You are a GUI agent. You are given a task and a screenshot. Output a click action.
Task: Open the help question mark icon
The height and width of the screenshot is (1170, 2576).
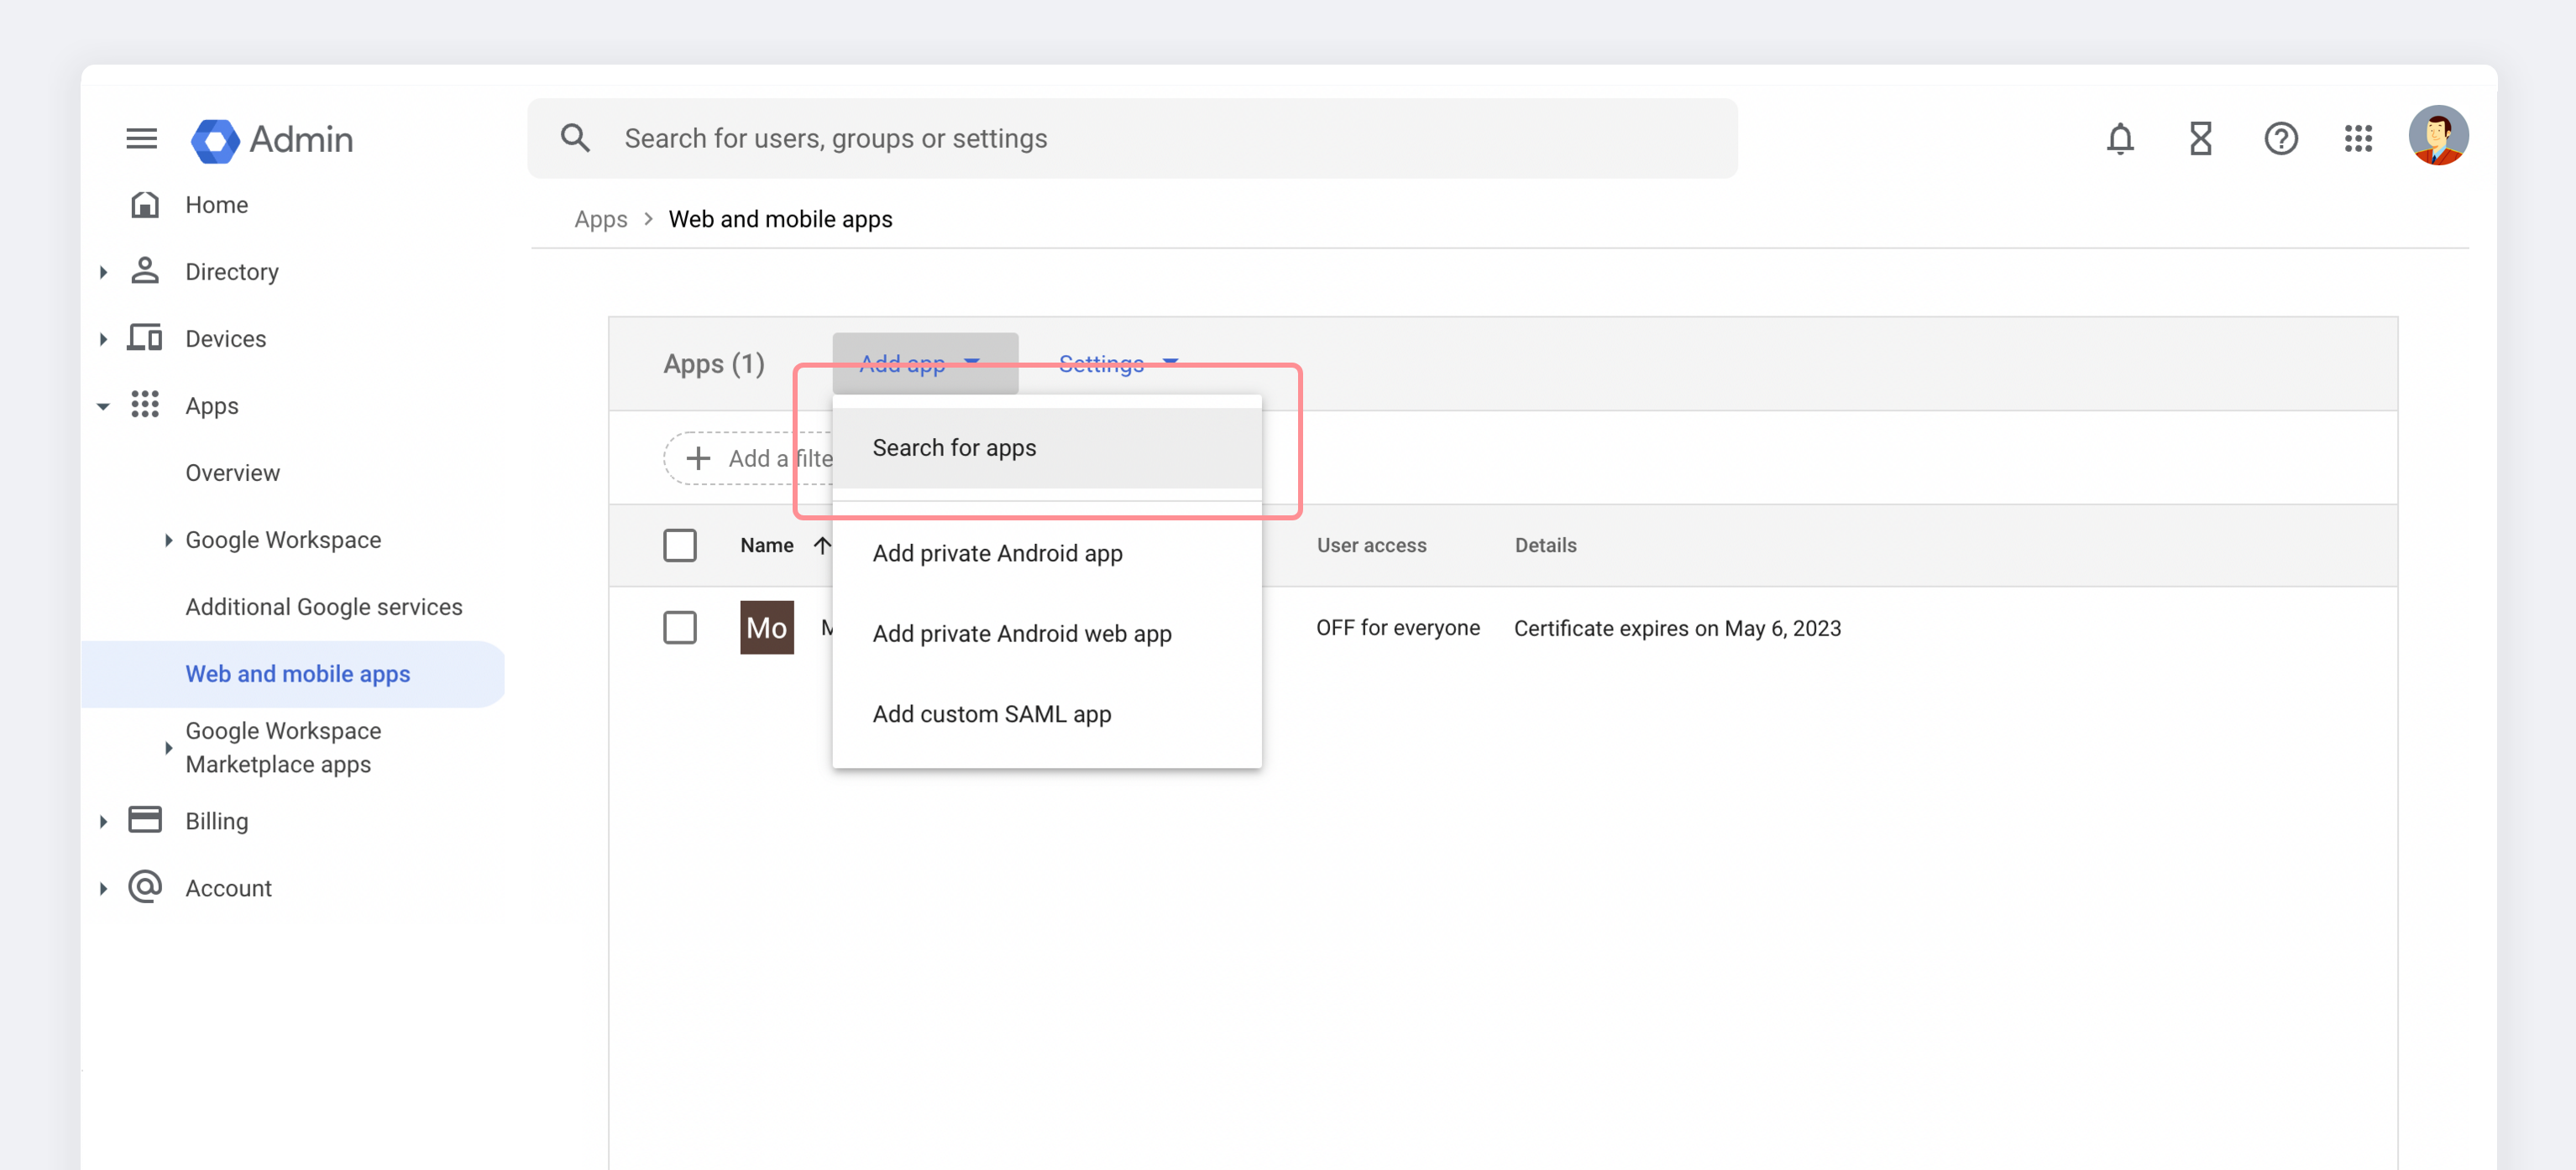2280,138
